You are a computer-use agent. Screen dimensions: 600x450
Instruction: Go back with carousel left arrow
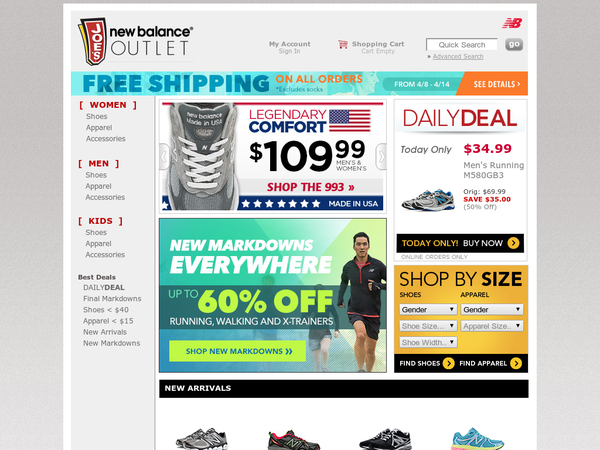(164, 156)
